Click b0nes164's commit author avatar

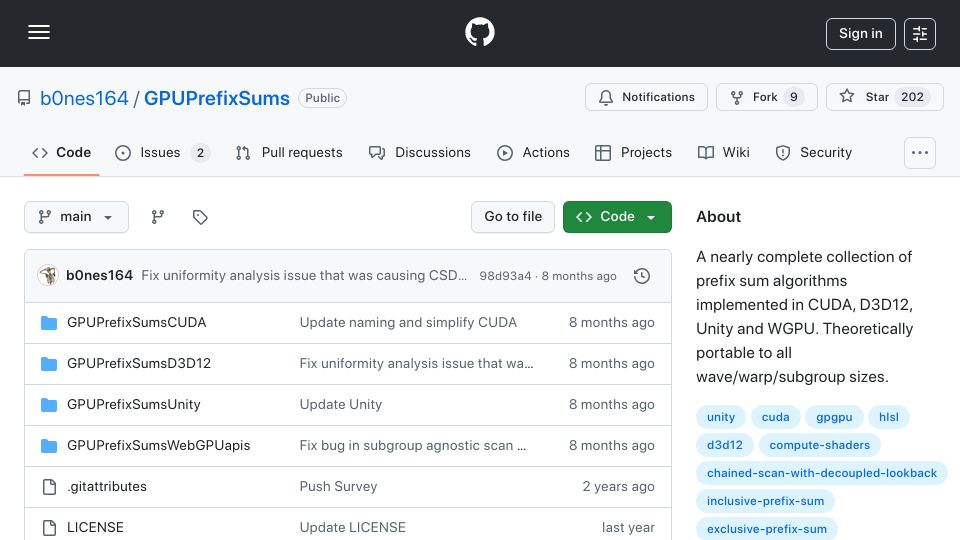48,276
